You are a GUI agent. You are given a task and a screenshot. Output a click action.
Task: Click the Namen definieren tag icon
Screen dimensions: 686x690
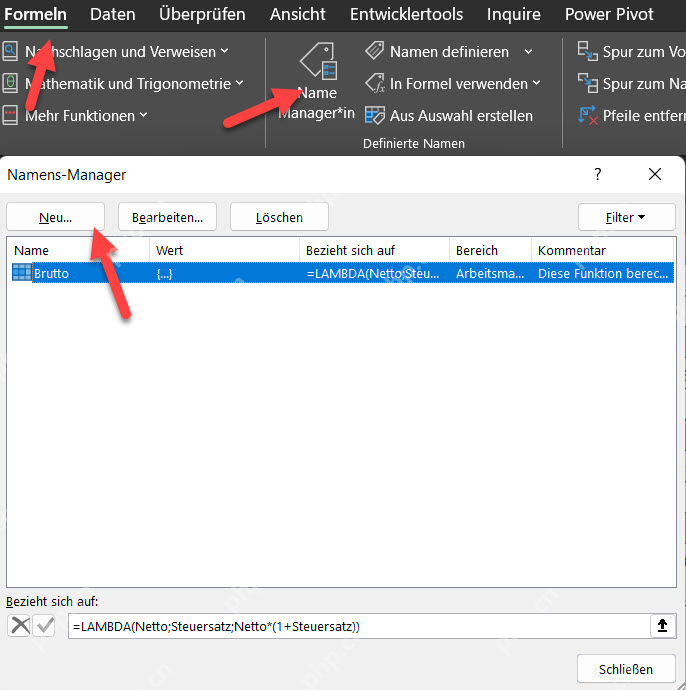coord(374,51)
